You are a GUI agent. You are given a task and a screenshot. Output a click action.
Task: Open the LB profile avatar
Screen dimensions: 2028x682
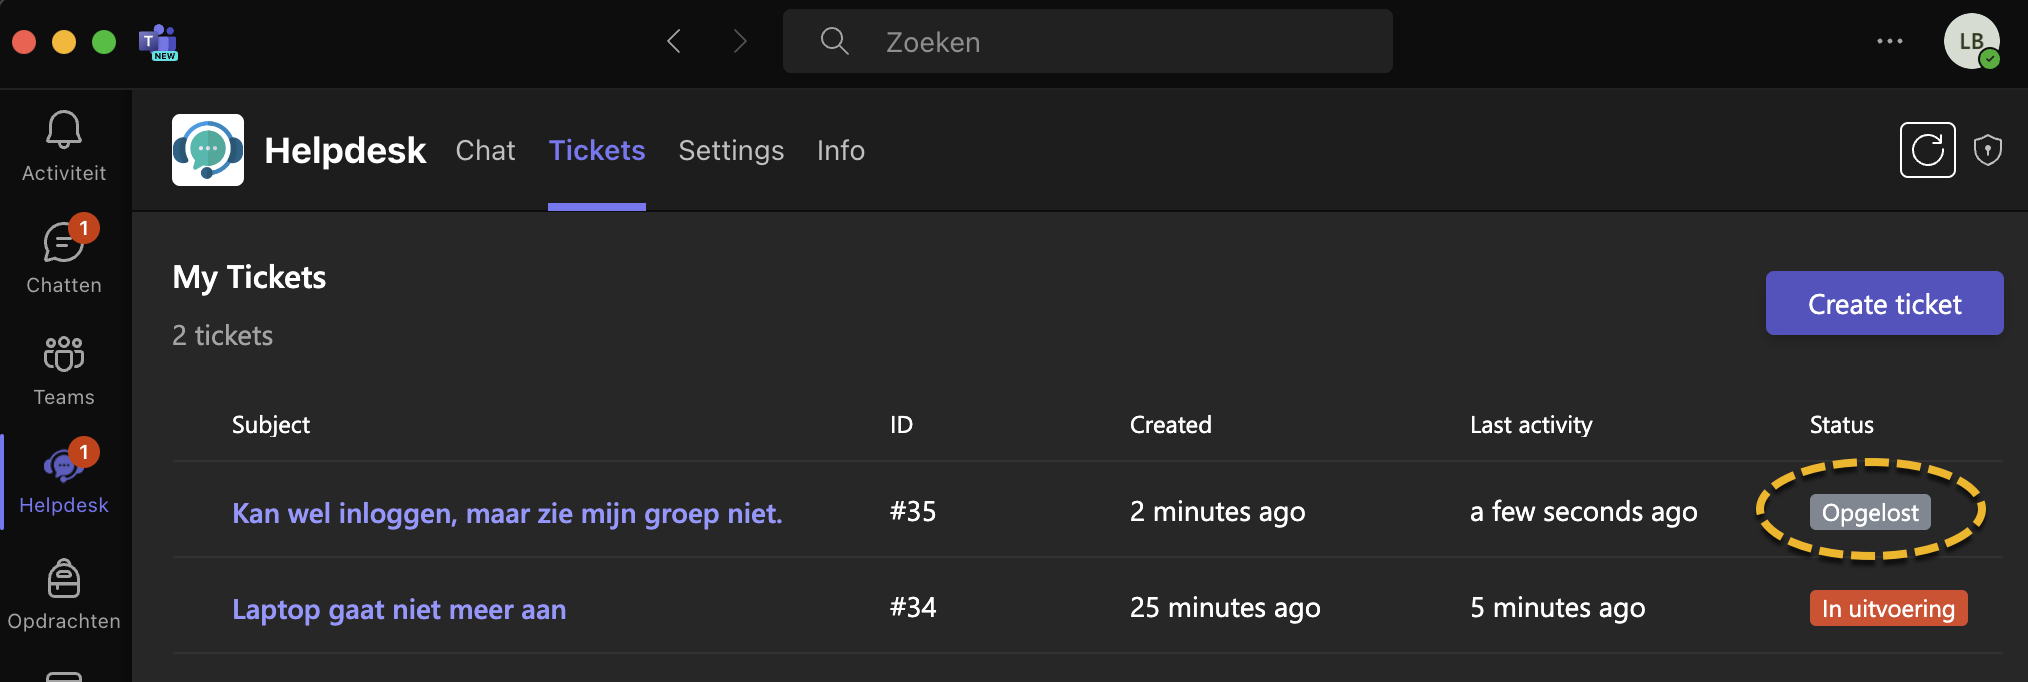1971,41
